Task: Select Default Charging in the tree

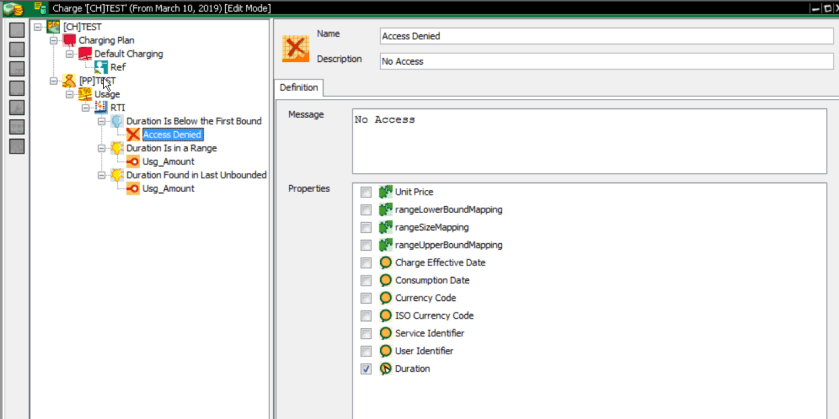Action: point(128,54)
